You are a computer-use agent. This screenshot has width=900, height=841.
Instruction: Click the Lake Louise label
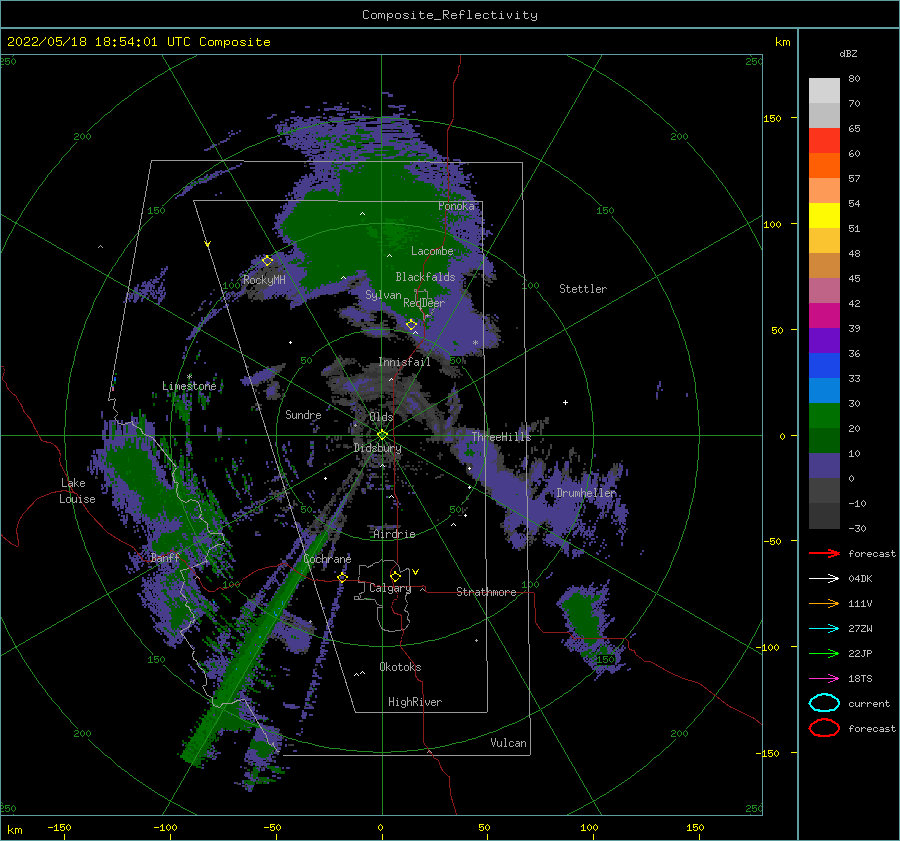[77, 491]
